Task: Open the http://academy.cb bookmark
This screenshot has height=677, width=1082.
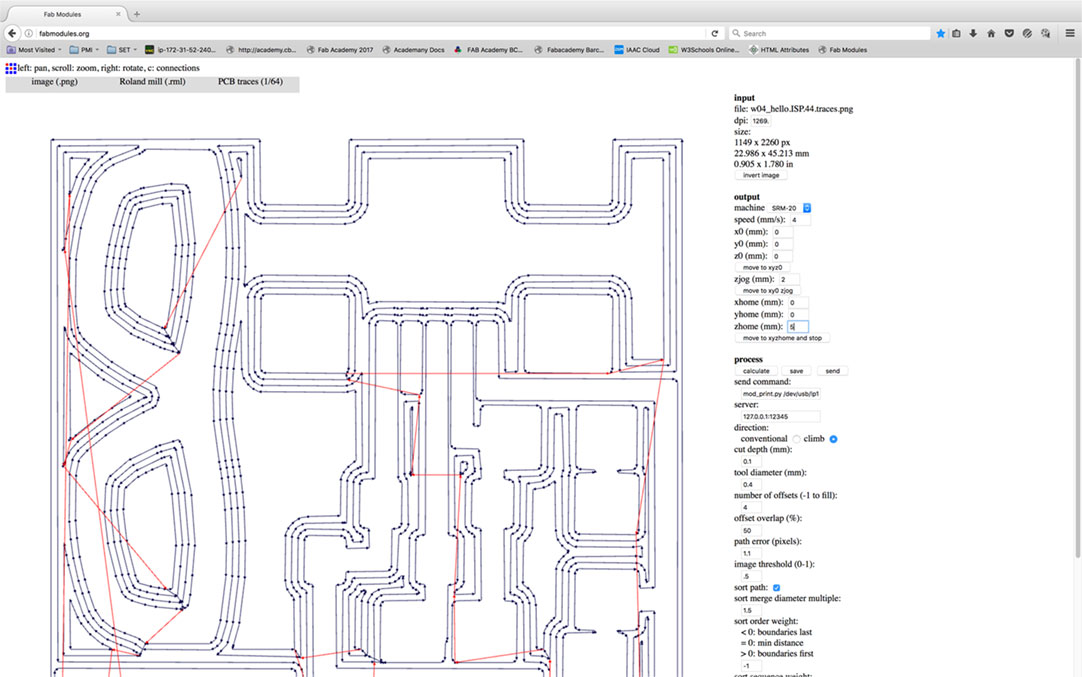Action: click(262, 50)
